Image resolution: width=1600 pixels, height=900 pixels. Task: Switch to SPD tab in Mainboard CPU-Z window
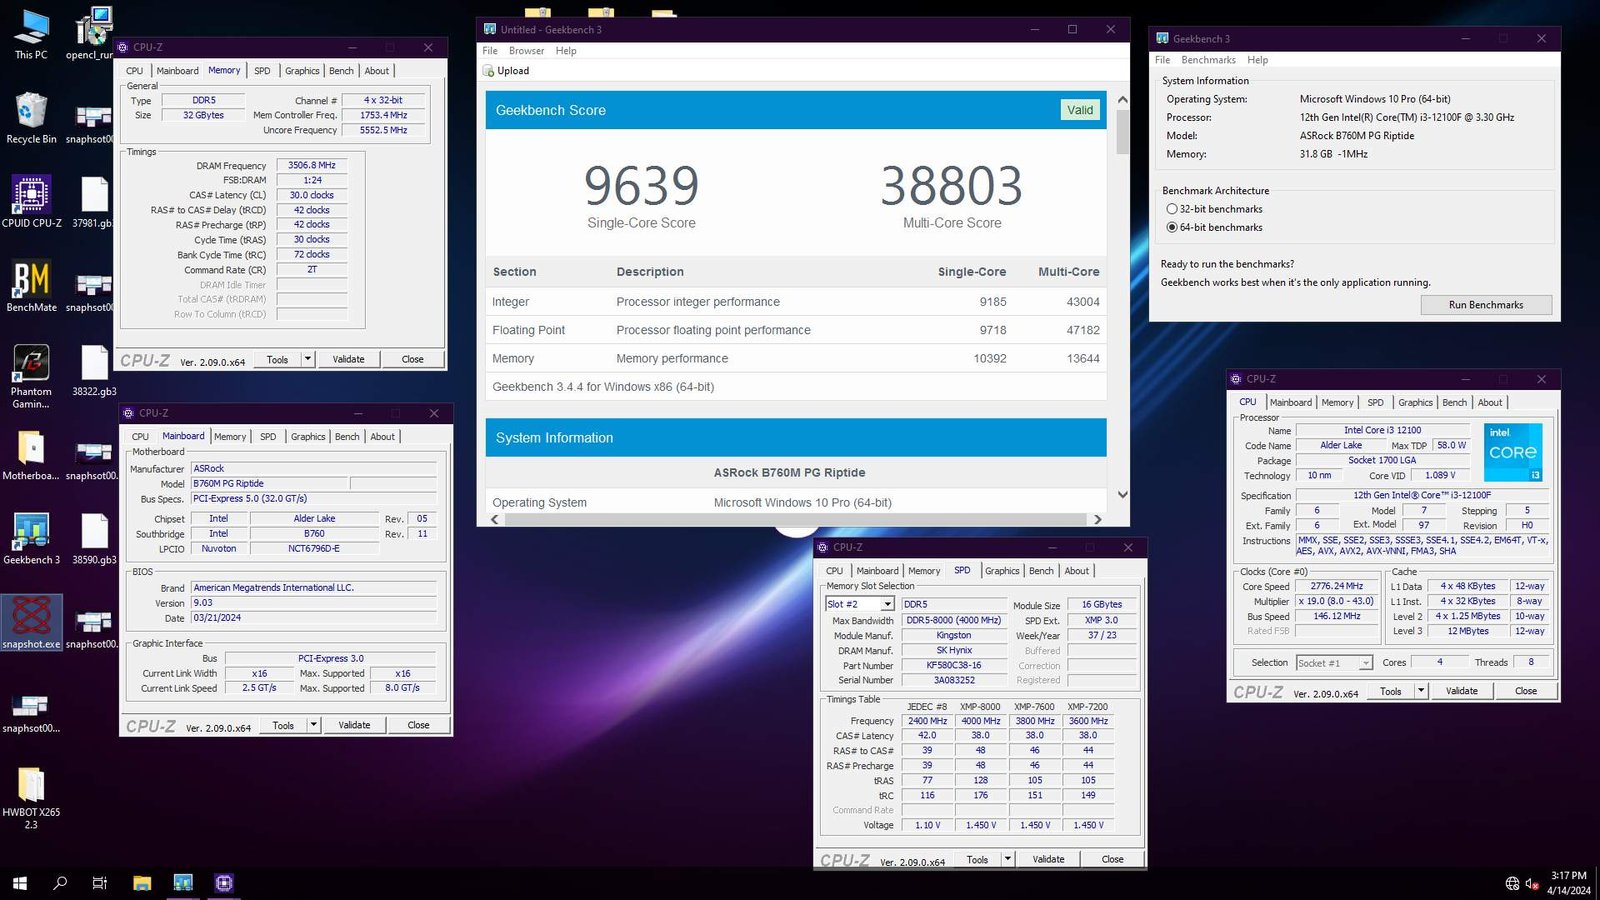268,437
